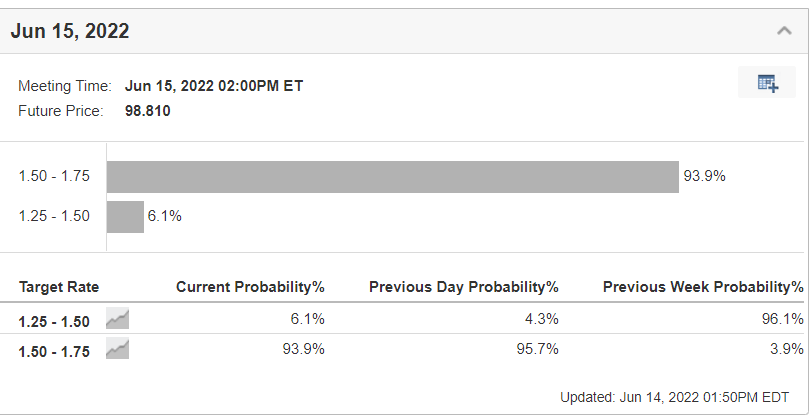
Task: Click the Previous Day Probability% header
Action: [x=464, y=287]
